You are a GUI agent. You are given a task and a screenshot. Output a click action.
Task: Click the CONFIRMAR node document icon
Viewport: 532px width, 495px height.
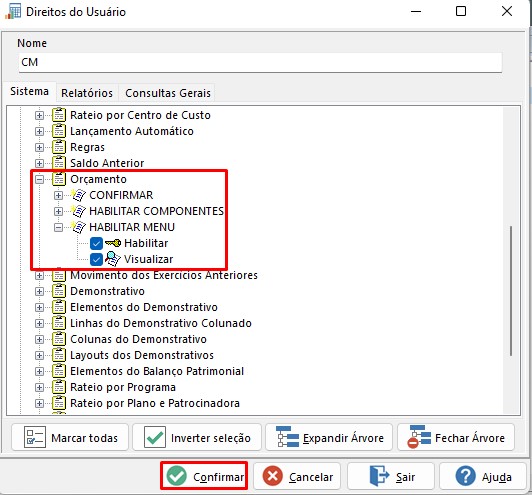pos(78,195)
